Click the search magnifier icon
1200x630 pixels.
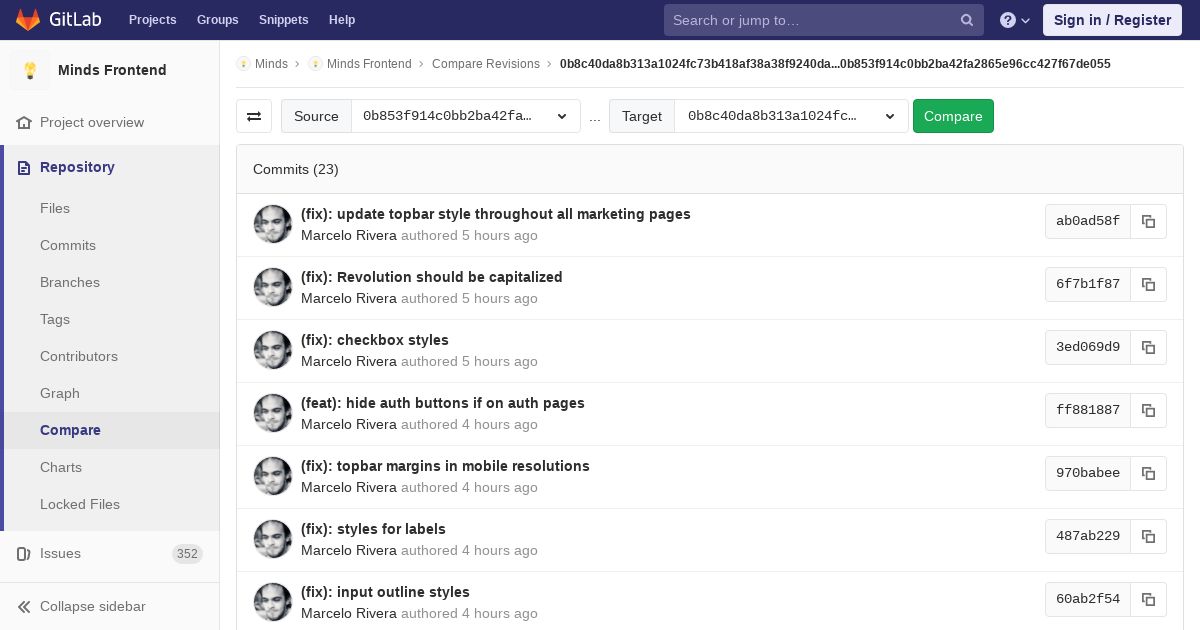[967, 20]
